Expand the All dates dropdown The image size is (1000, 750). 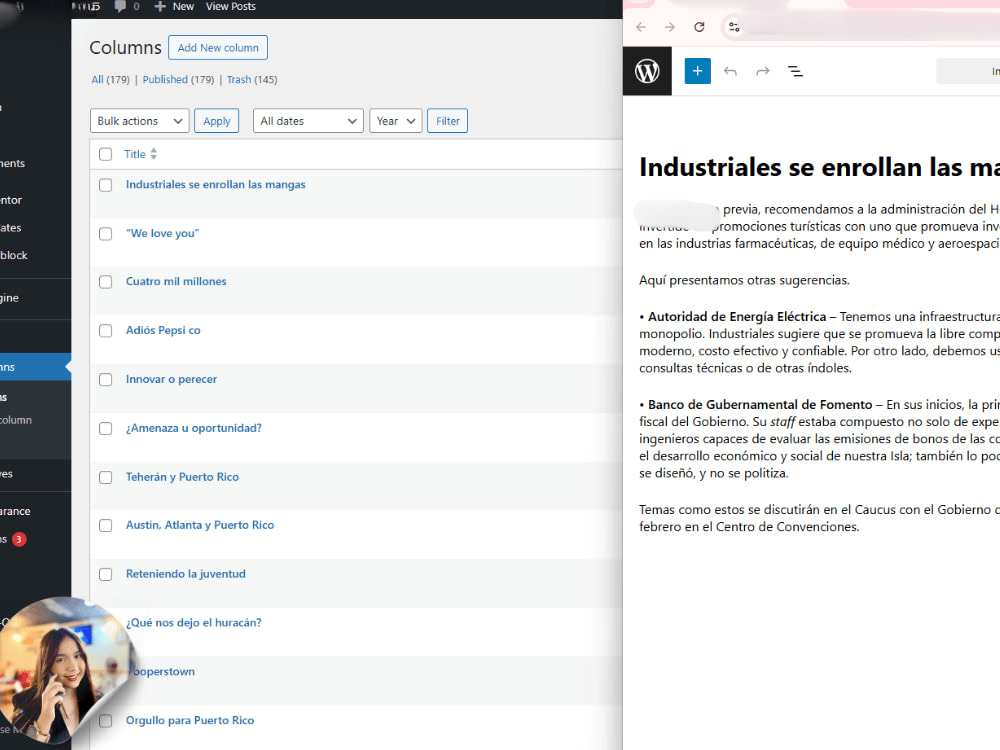pos(308,121)
